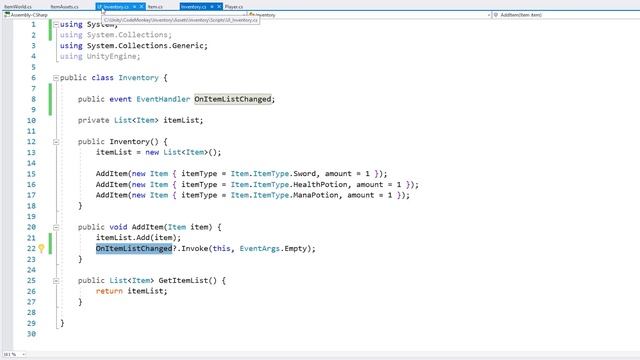Click the class name Inventory on line 6
The width and height of the screenshot is (640, 360).
[x=138, y=78]
